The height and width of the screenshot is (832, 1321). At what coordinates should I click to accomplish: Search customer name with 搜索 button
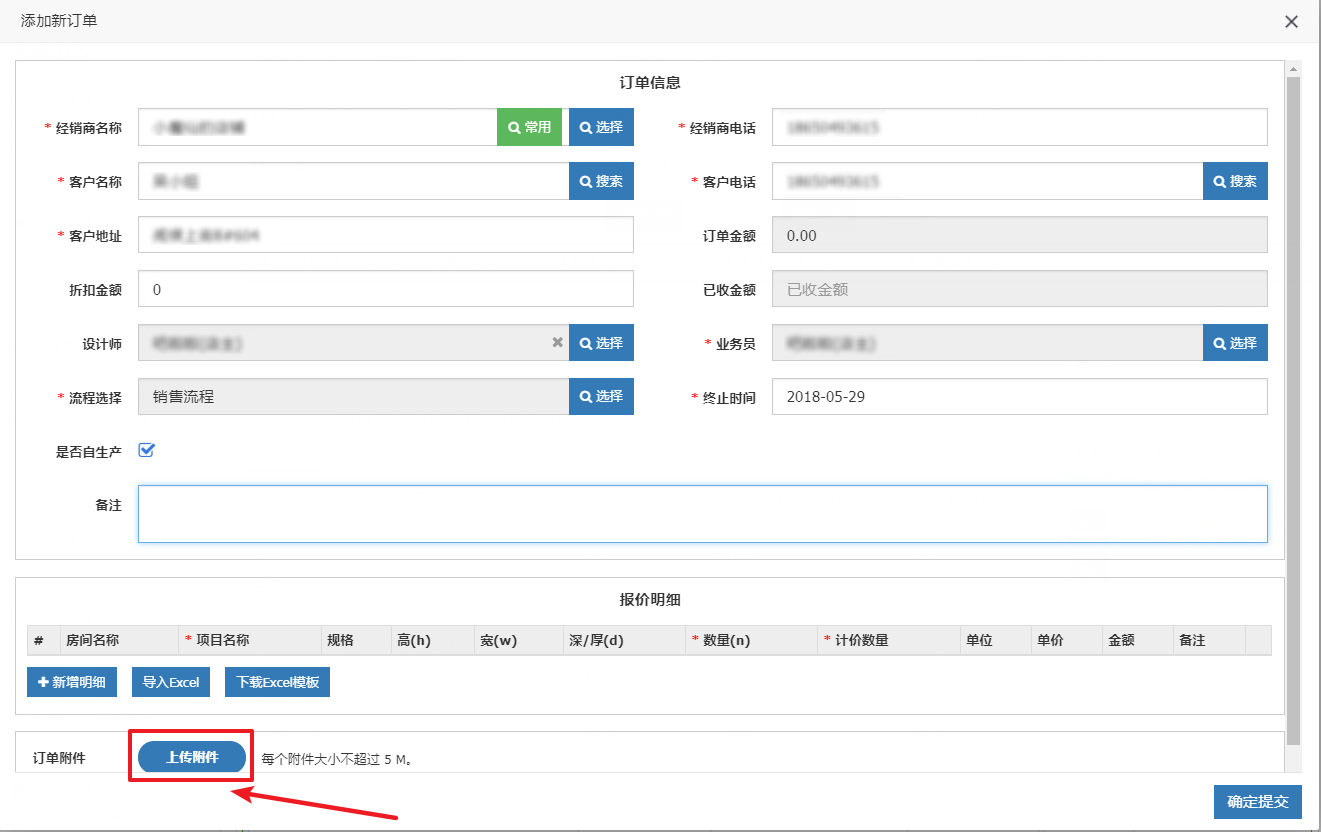pyautogui.click(x=601, y=181)
